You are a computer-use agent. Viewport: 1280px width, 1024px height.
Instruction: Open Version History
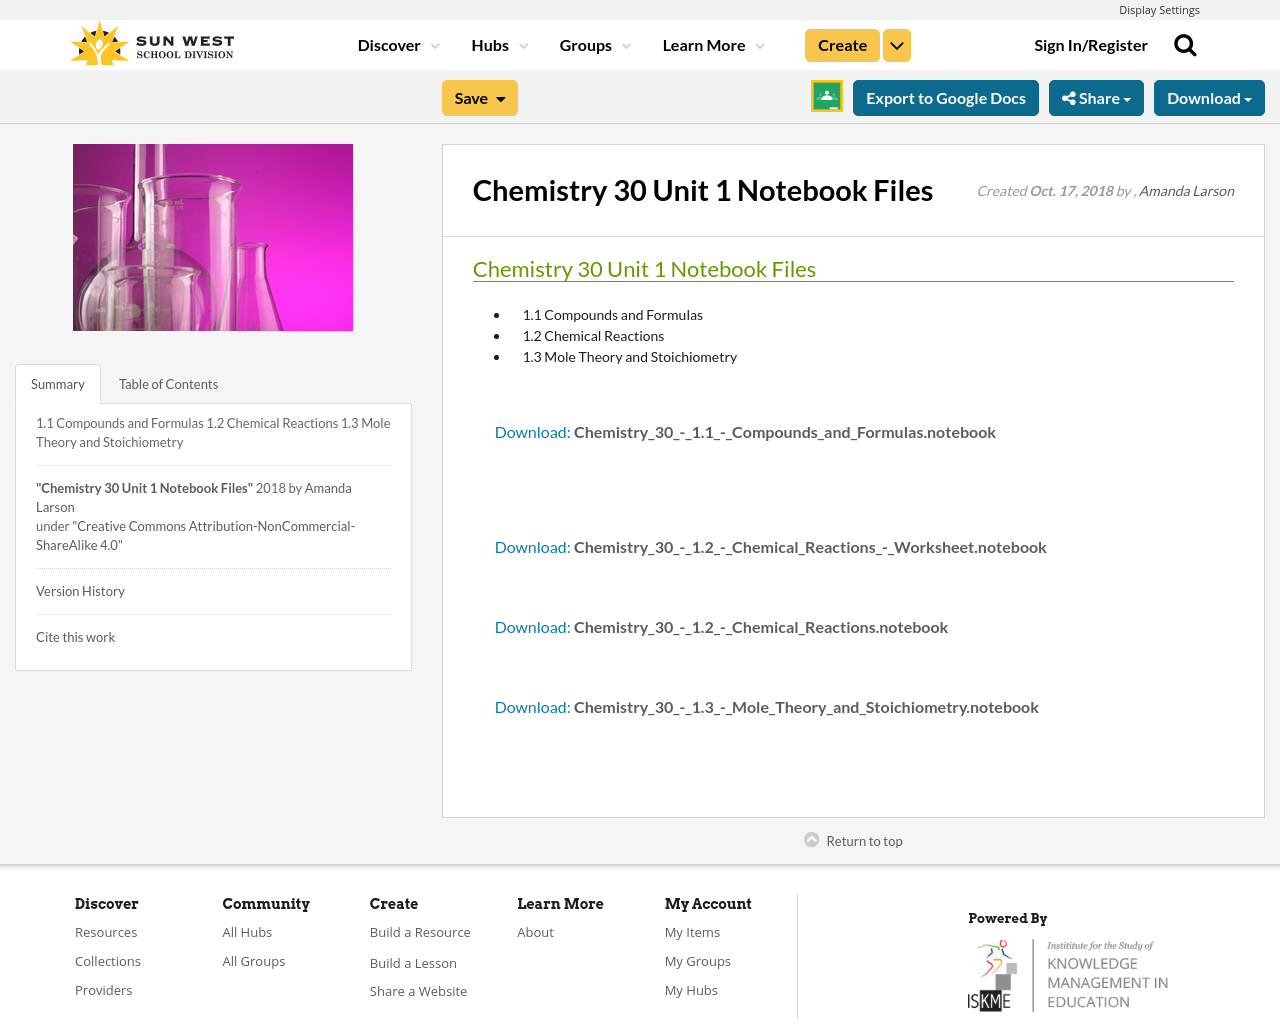(80, 589)
